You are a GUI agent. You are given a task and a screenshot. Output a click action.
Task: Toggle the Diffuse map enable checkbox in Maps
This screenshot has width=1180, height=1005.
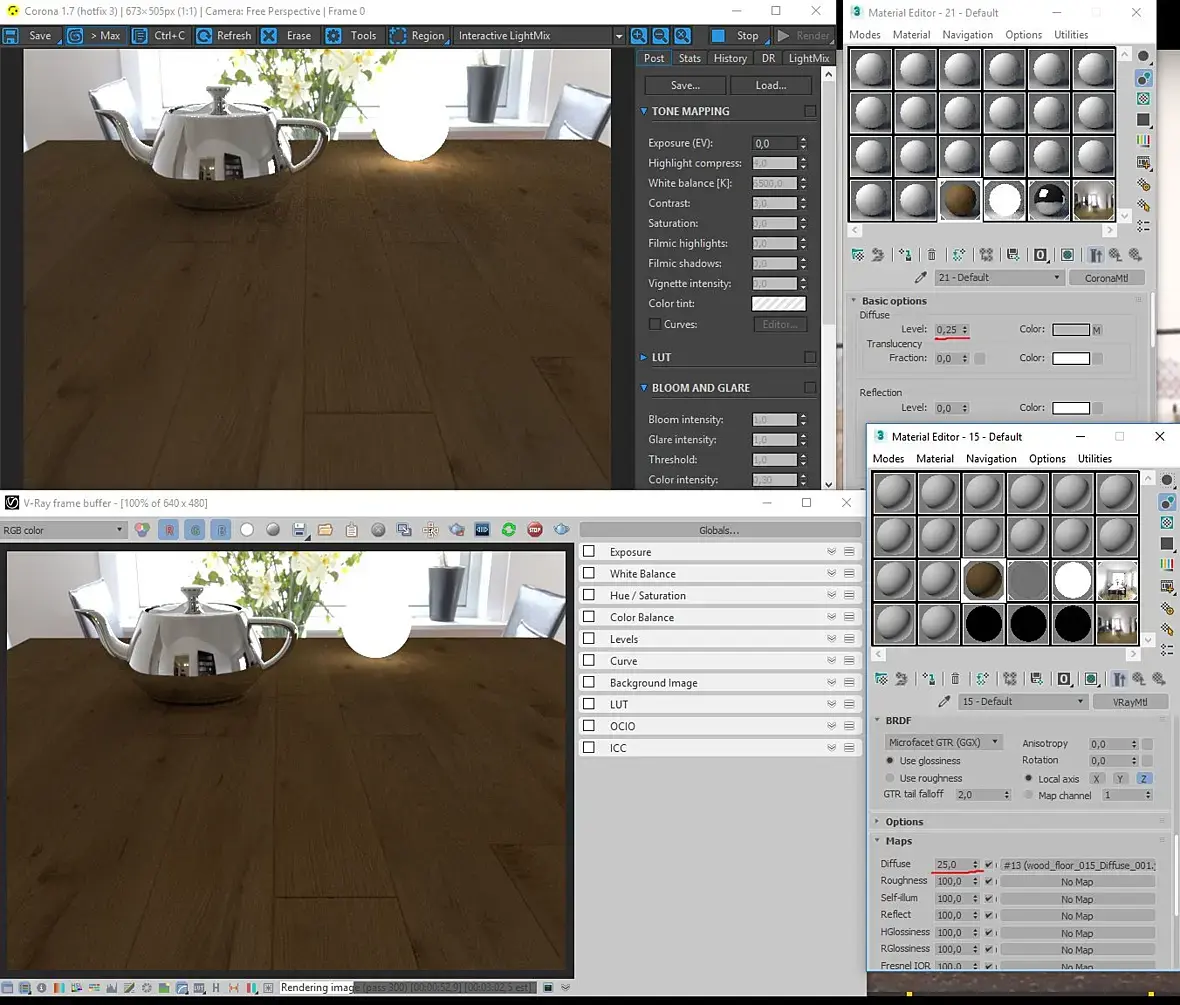(989, 865)
